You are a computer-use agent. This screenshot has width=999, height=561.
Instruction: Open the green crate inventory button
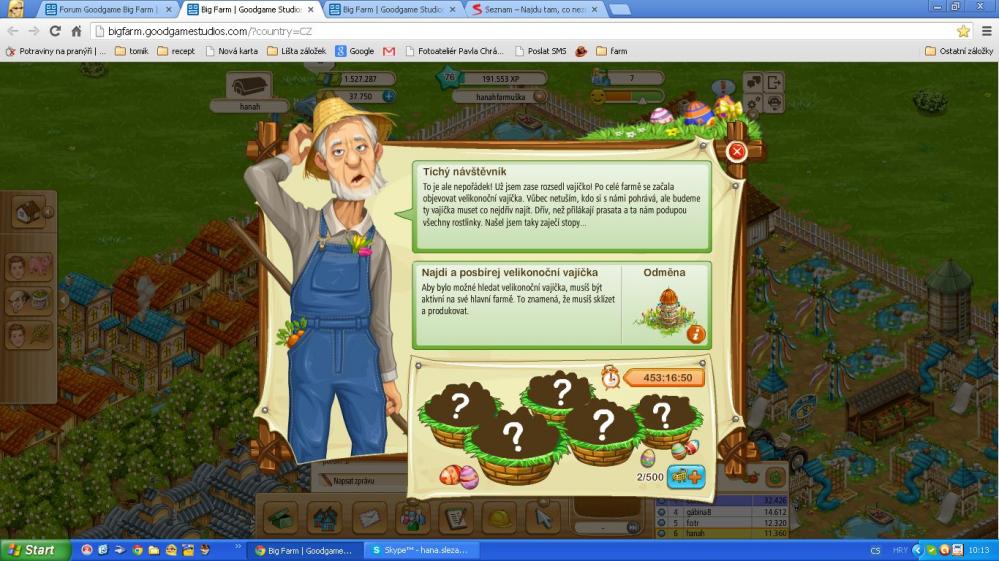(x=281, y=518)
